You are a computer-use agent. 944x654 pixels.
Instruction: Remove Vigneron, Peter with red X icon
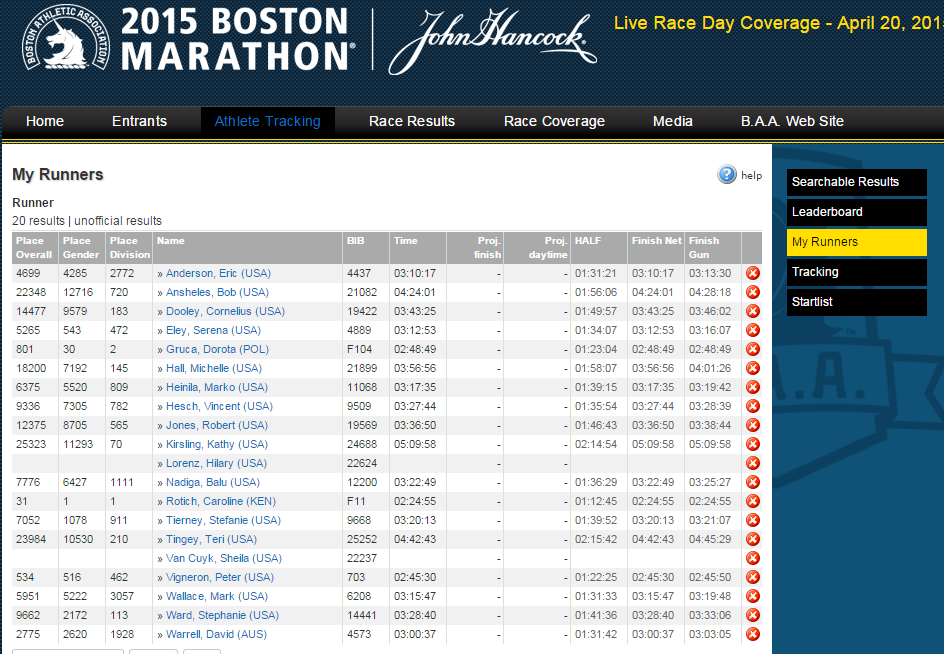coord(753,577)
